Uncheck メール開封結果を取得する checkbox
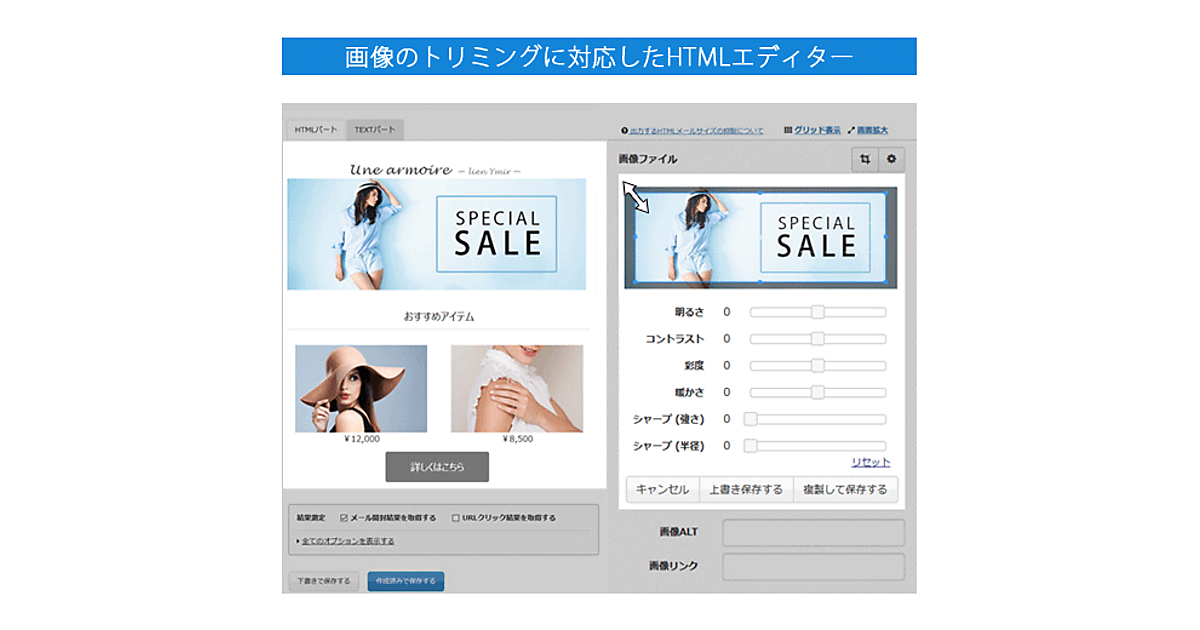The height and width of the screenshot is (630, 1200). pyautogui.click(x=344, y=518)
